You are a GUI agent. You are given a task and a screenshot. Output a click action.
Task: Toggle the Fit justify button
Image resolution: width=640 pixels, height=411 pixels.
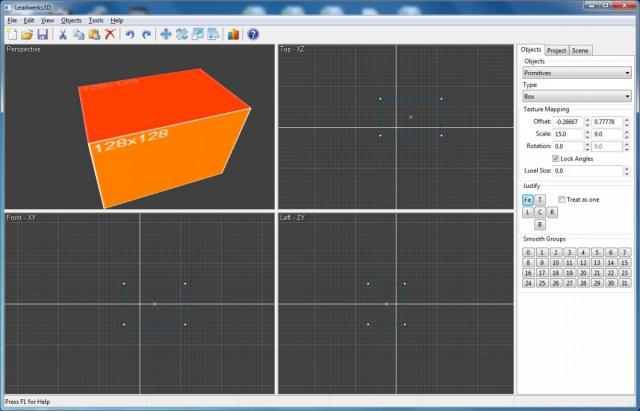[x=527, y=200]
